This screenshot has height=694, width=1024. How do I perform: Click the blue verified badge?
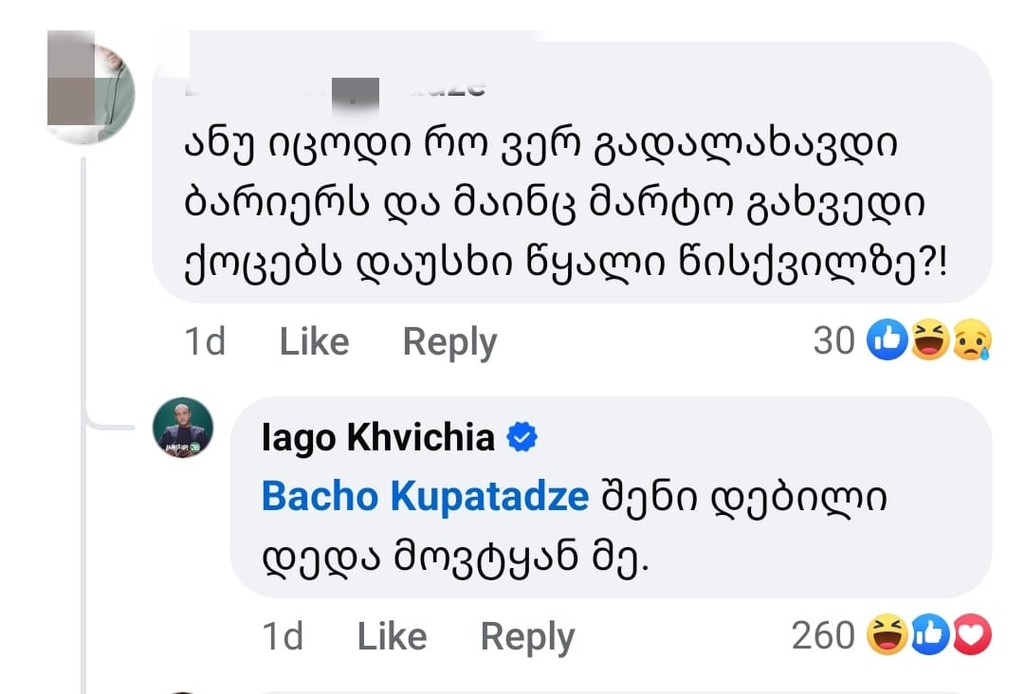[523, 437]
